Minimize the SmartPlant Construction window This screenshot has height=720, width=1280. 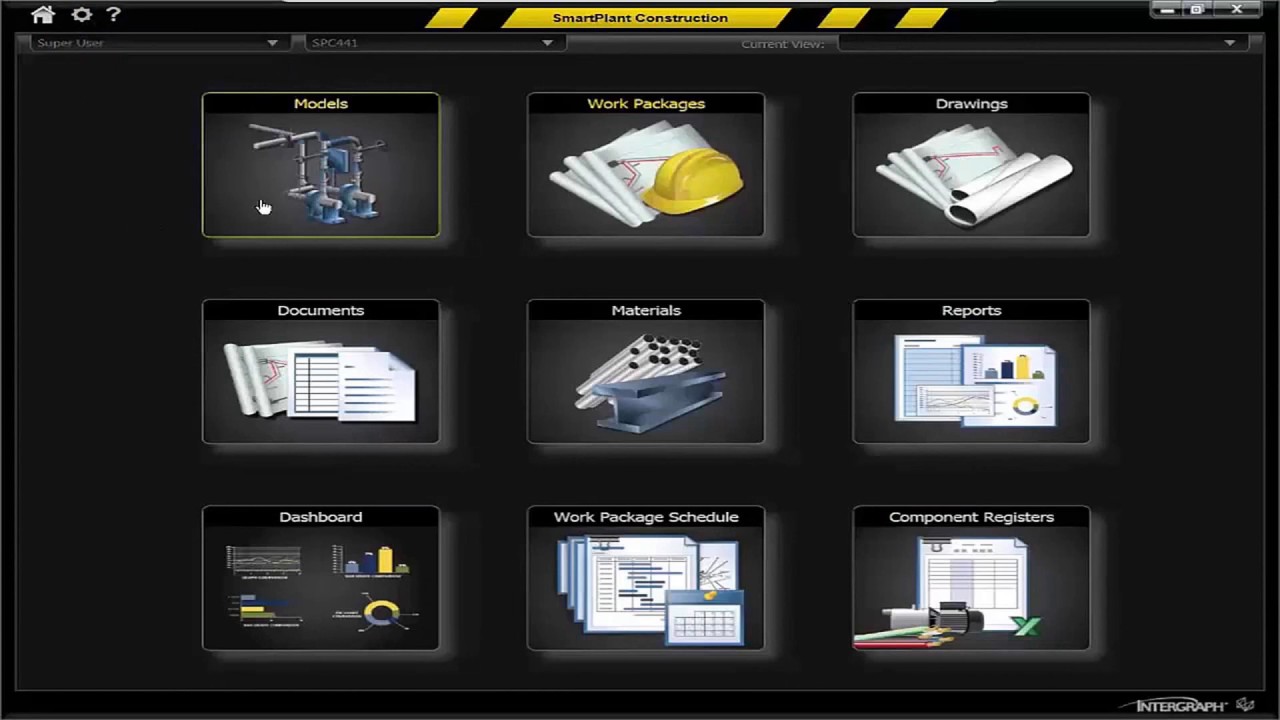click(1166, 9)
